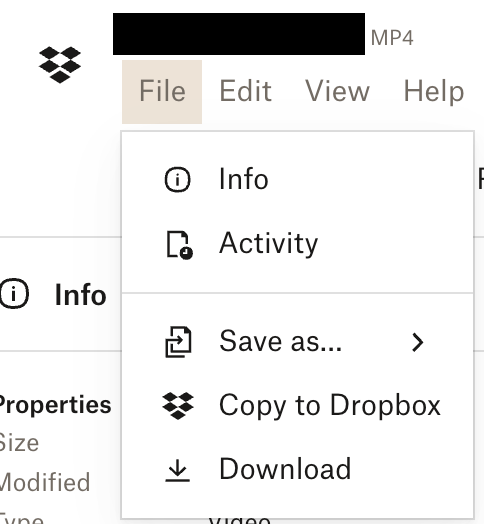Expand the Save as chevron arrow
Image resolution: width=484 pixels, height=524 pixels.
click(x=418, y=342)
